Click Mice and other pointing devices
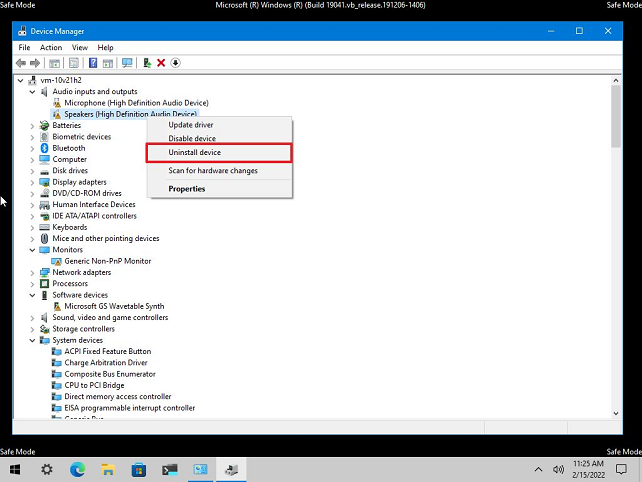Screen dimensions: 642x482 pyautogui.click(x=106, y=239)
